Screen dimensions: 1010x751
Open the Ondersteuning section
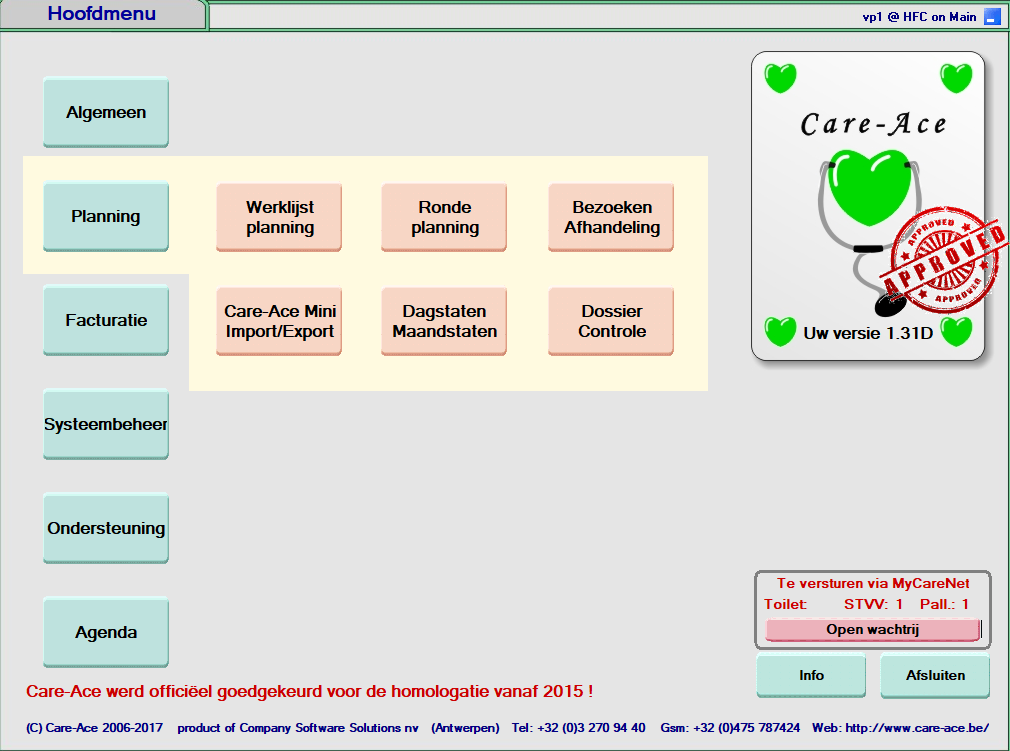pos(106,528)
